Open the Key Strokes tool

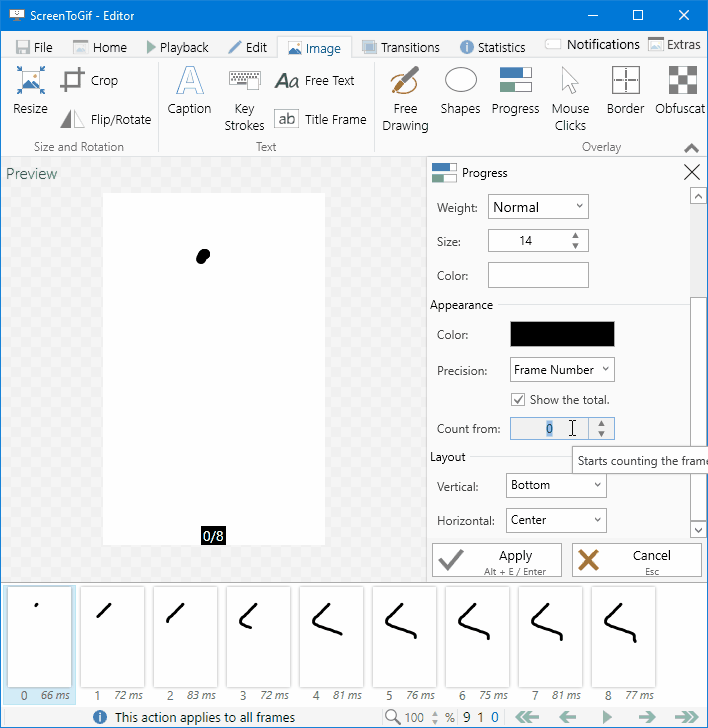point(244,99)
